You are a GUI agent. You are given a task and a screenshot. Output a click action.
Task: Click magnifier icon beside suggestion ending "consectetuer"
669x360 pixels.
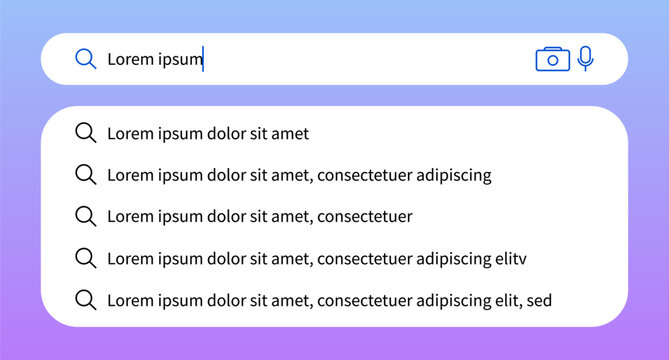pyautogui.click(x=86, y=216)
